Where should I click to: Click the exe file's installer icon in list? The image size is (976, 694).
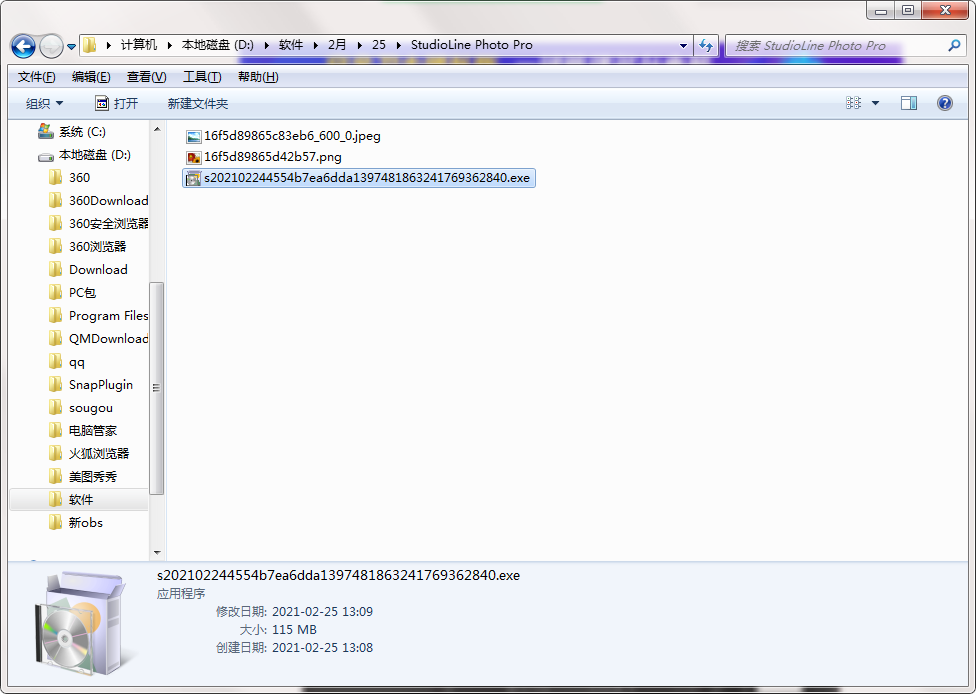click(x=194, y=179)
